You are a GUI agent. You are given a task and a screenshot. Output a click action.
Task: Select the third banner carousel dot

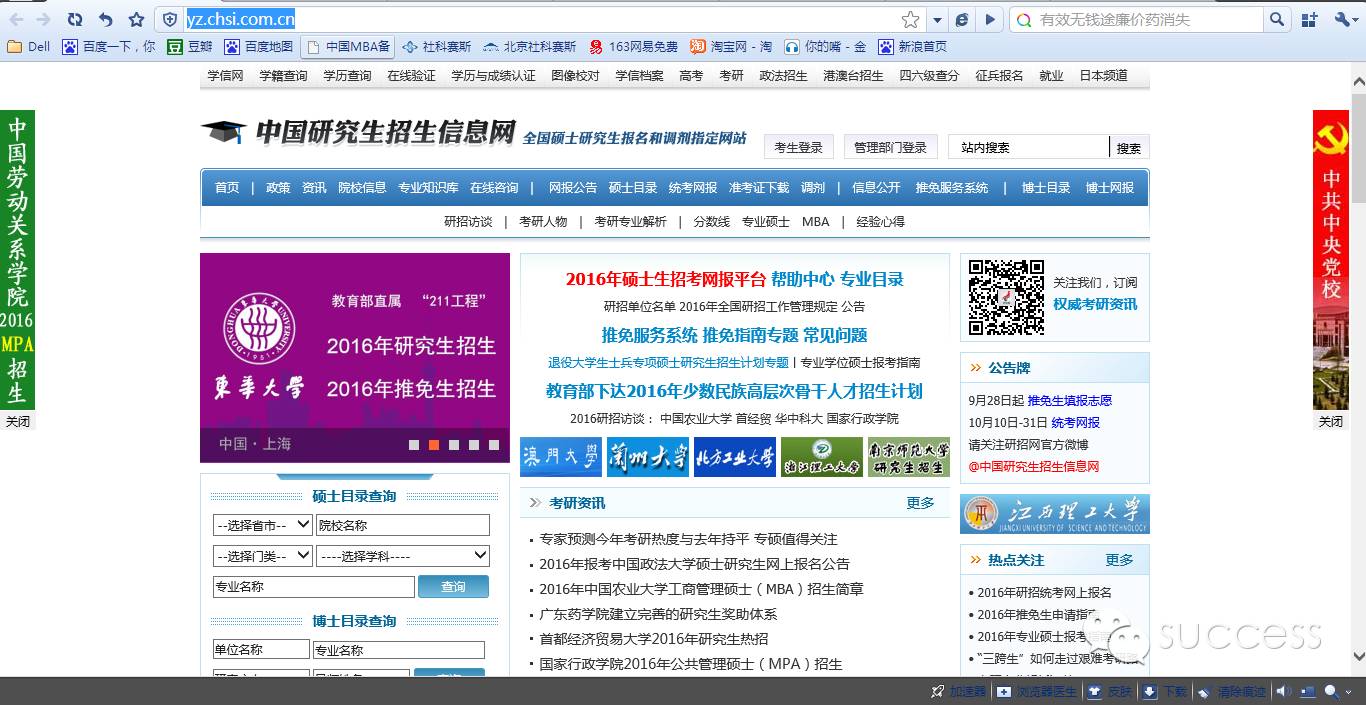click(x=454, y=445)
